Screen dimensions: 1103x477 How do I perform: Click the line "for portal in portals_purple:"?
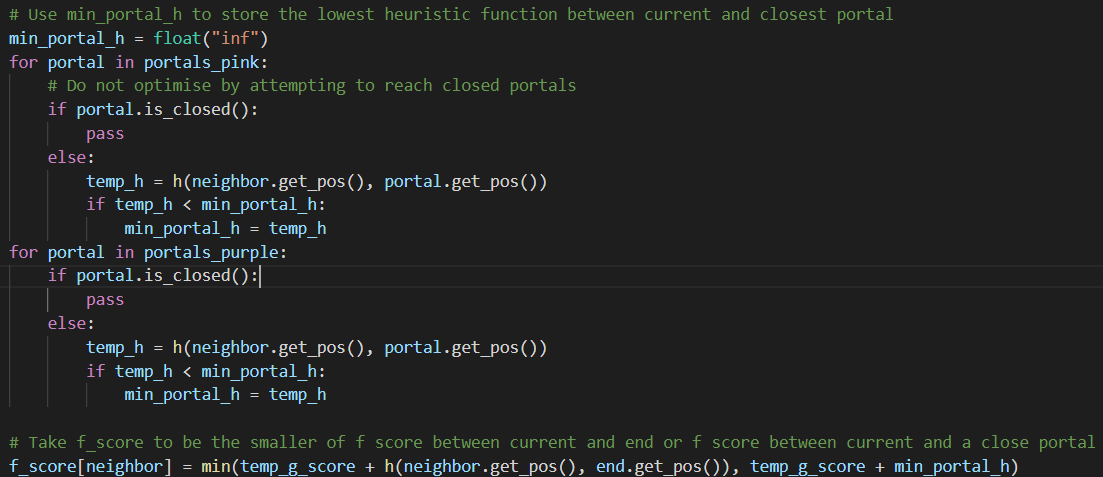pos(148,252)
